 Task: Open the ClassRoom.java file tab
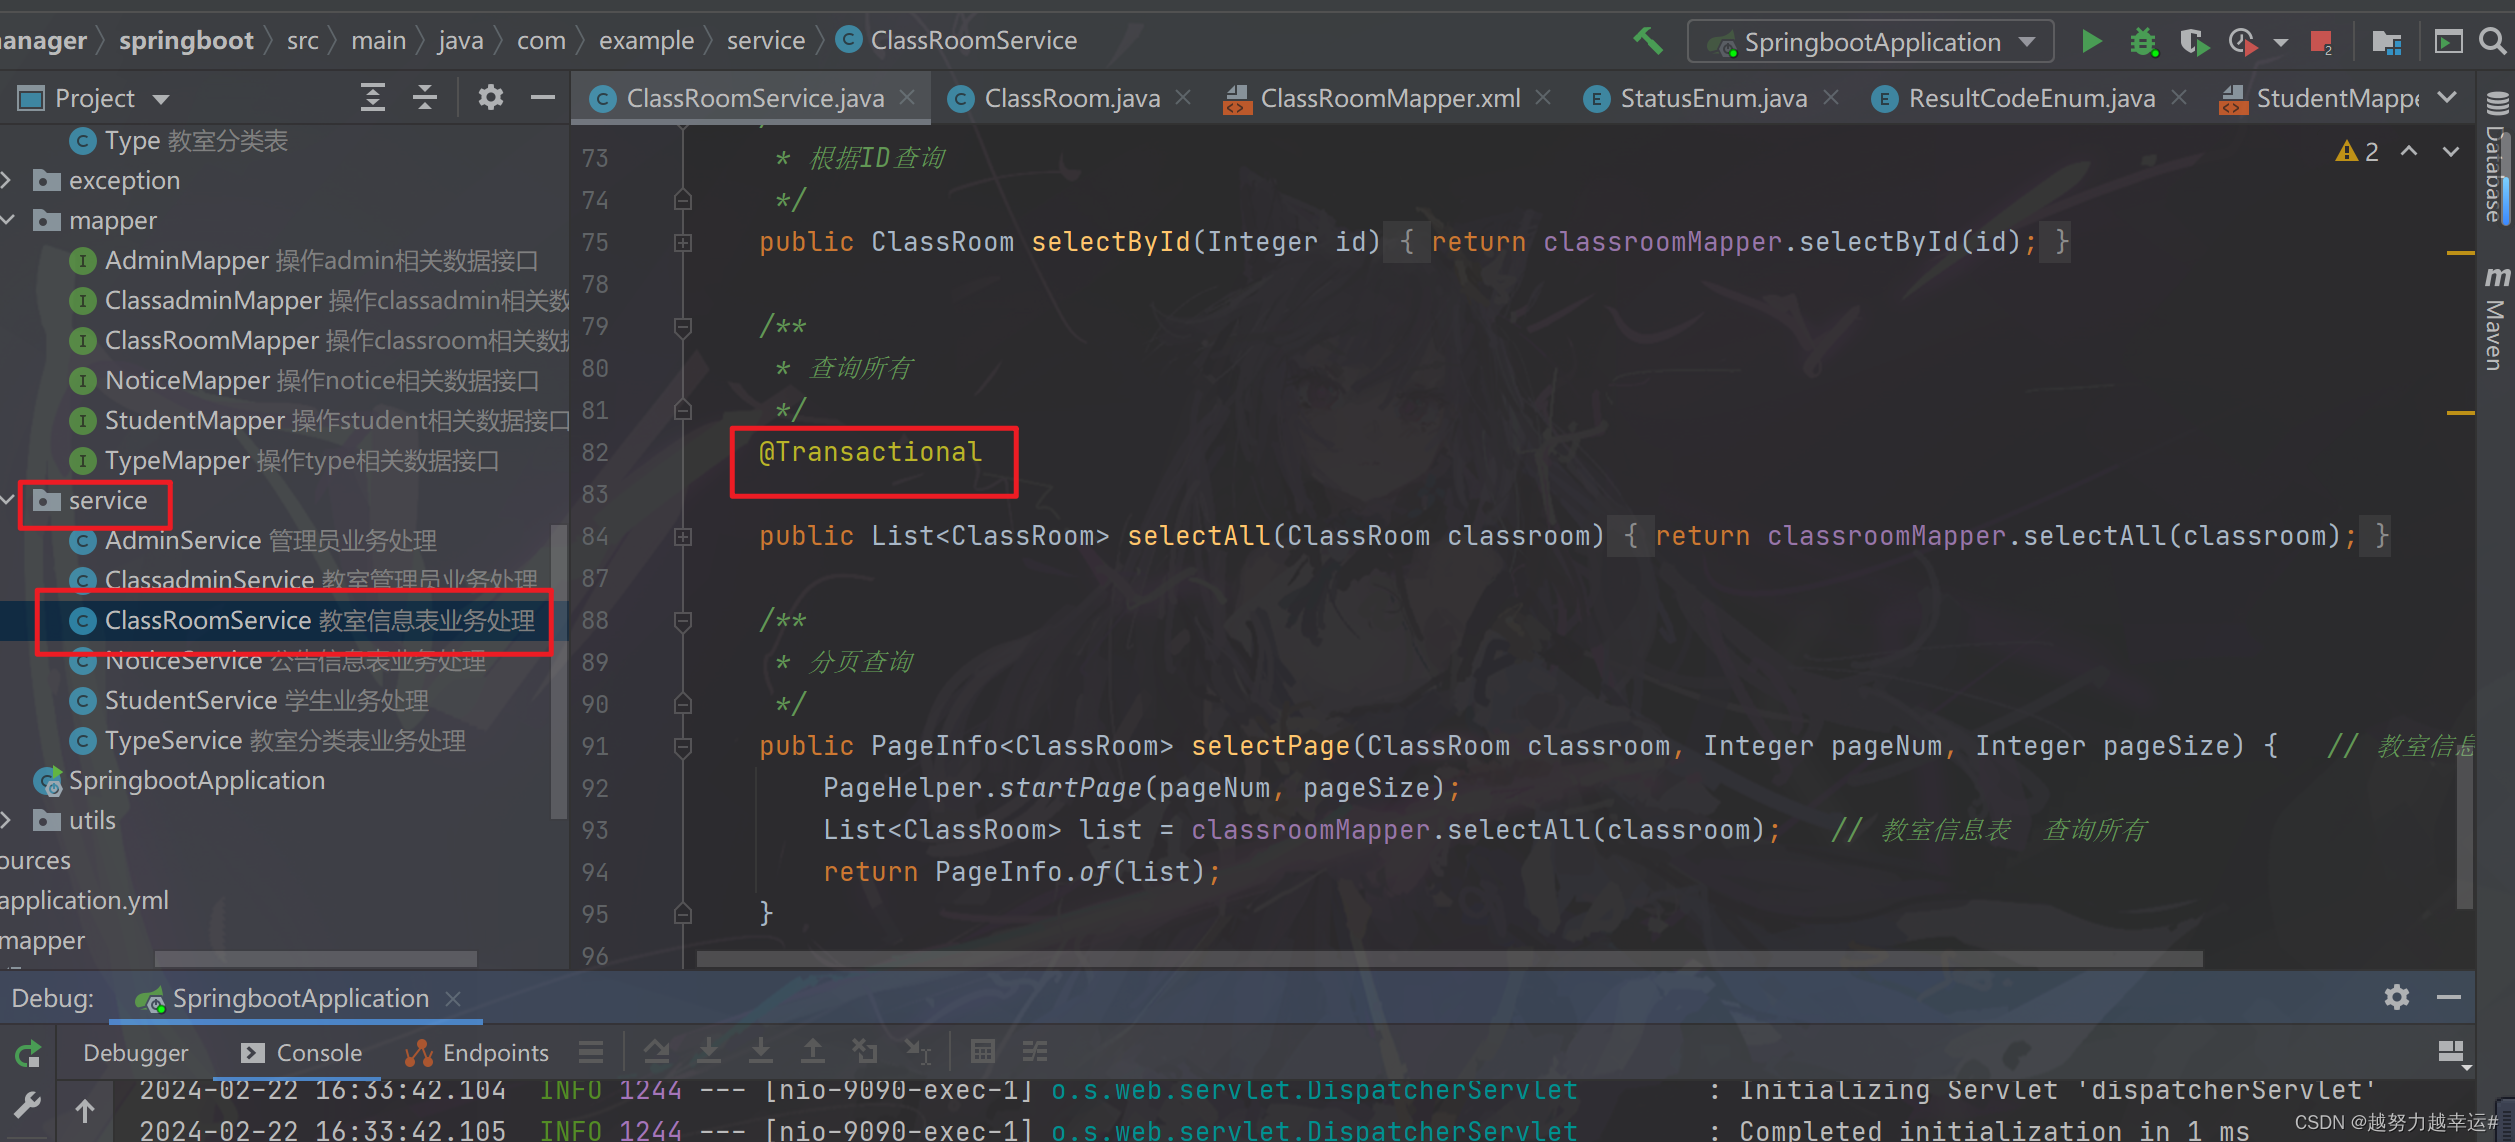click(x=1070, y=97)
